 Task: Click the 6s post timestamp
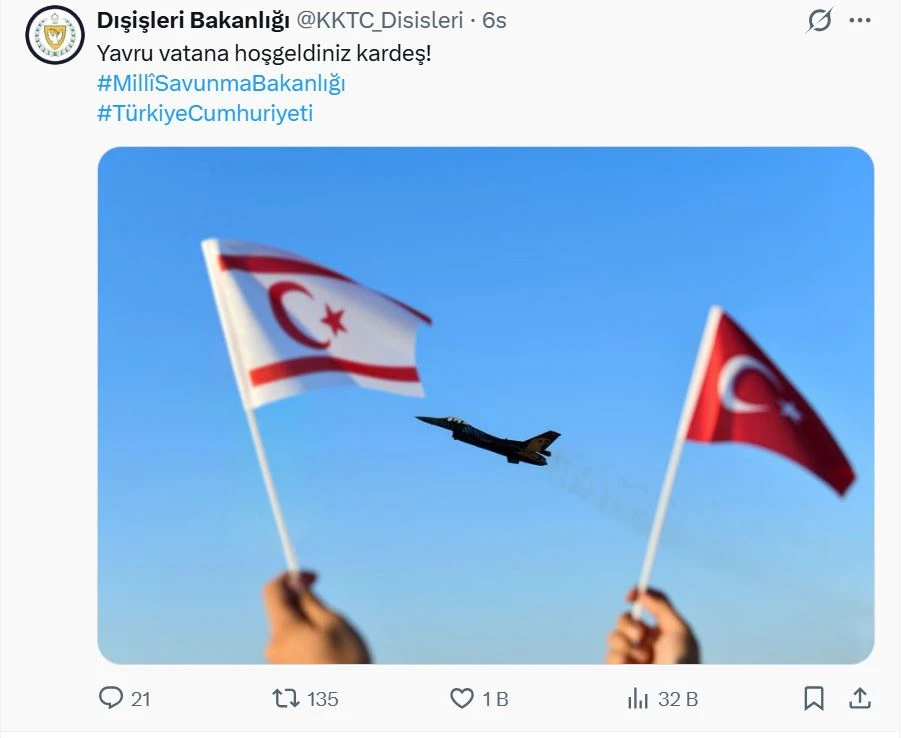click(494, 21)
